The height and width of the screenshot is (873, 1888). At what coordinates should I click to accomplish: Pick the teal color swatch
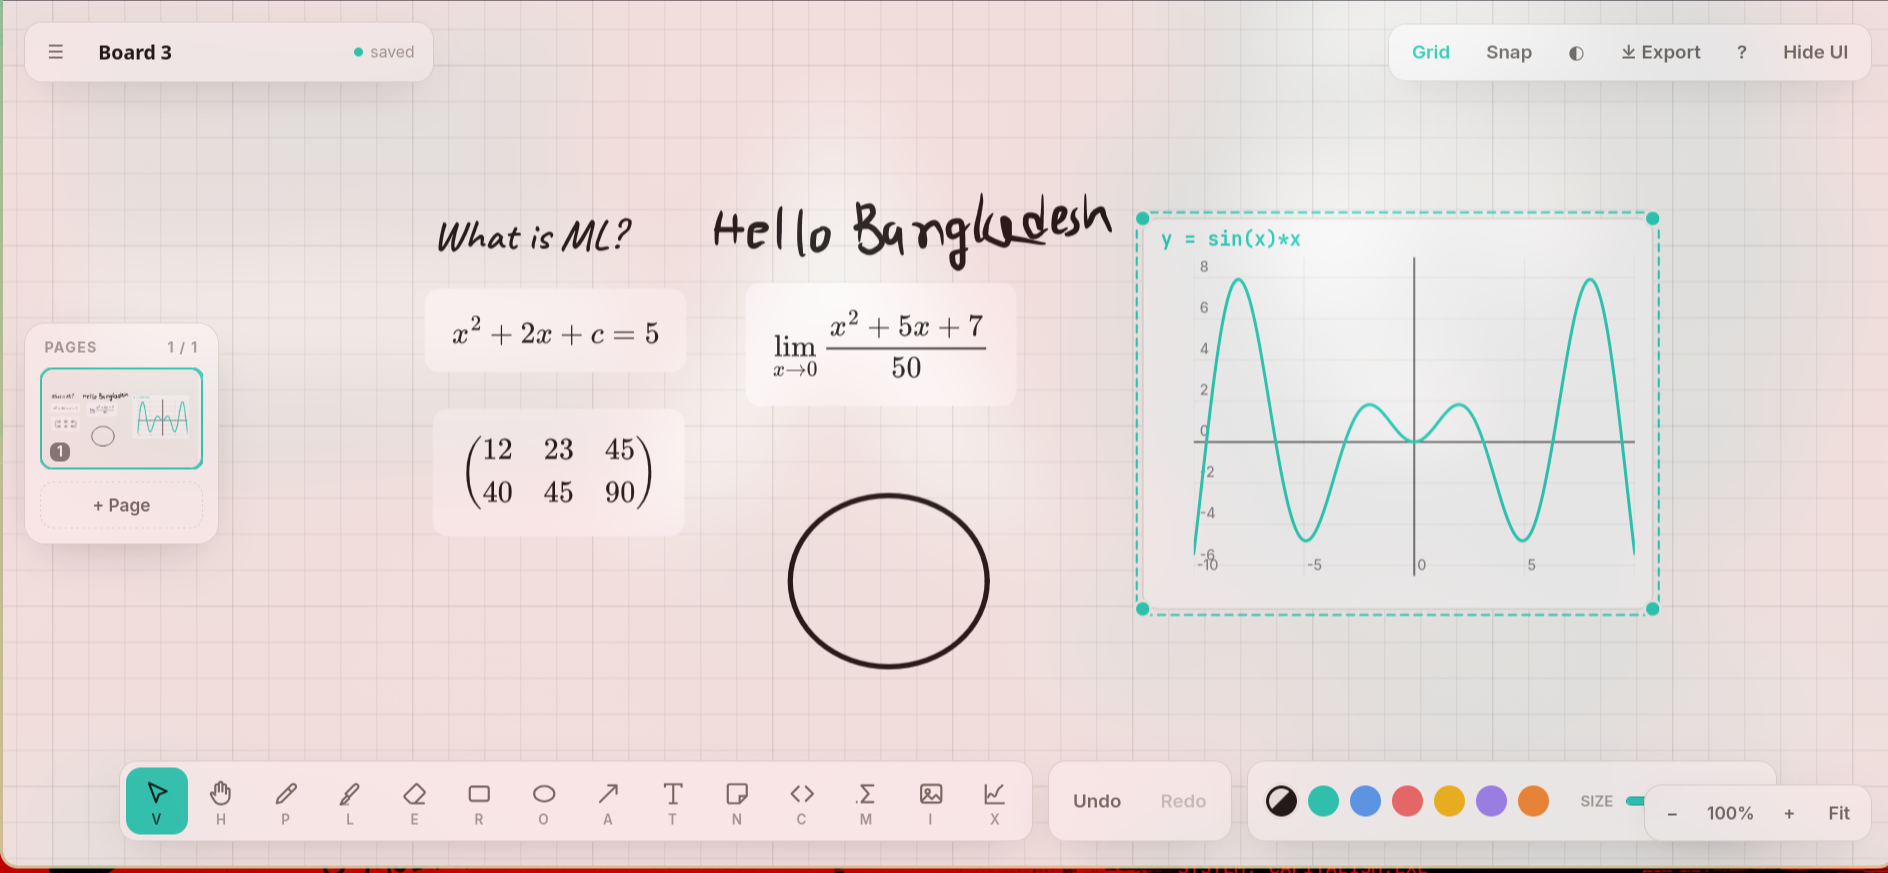point(1323,801)
